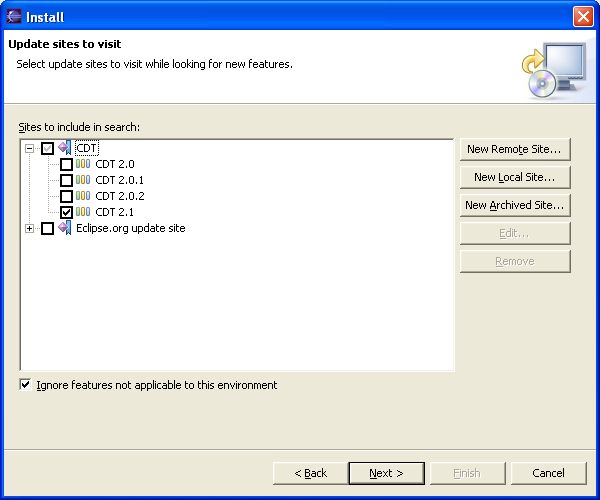Toggle Ignore features not applicable checkbox

point(25,385)
